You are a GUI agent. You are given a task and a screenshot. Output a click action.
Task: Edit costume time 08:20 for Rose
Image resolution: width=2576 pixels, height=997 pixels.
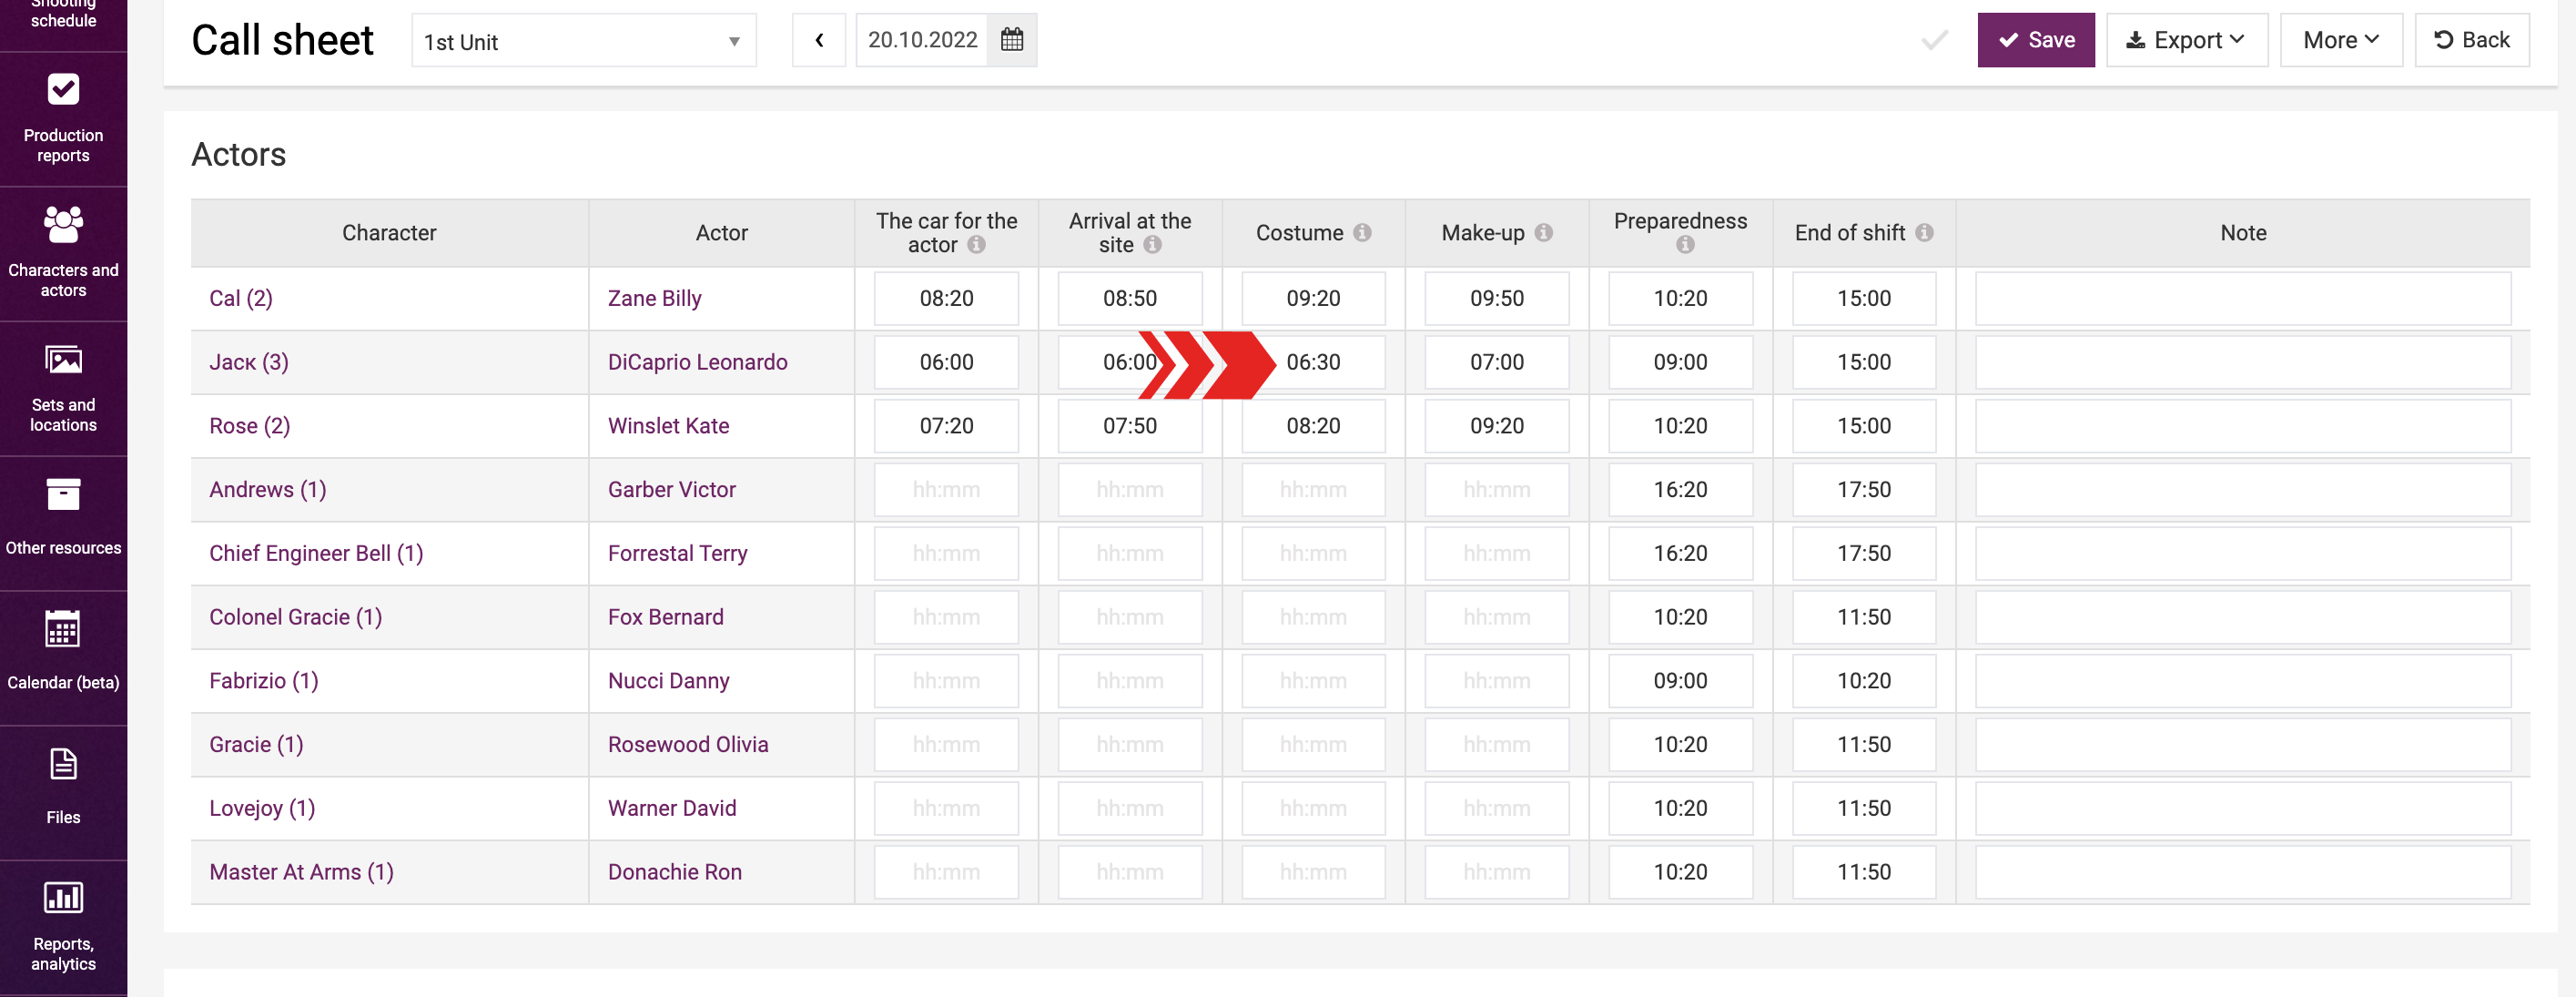[1313, 426]
